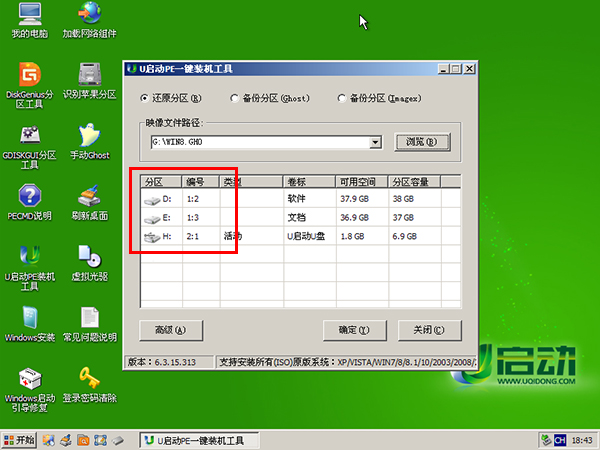The height and width of the screenshot is (450, 600).
Task: Click the second quick-launch icon in taskbar
Action: tap(66, 440)
